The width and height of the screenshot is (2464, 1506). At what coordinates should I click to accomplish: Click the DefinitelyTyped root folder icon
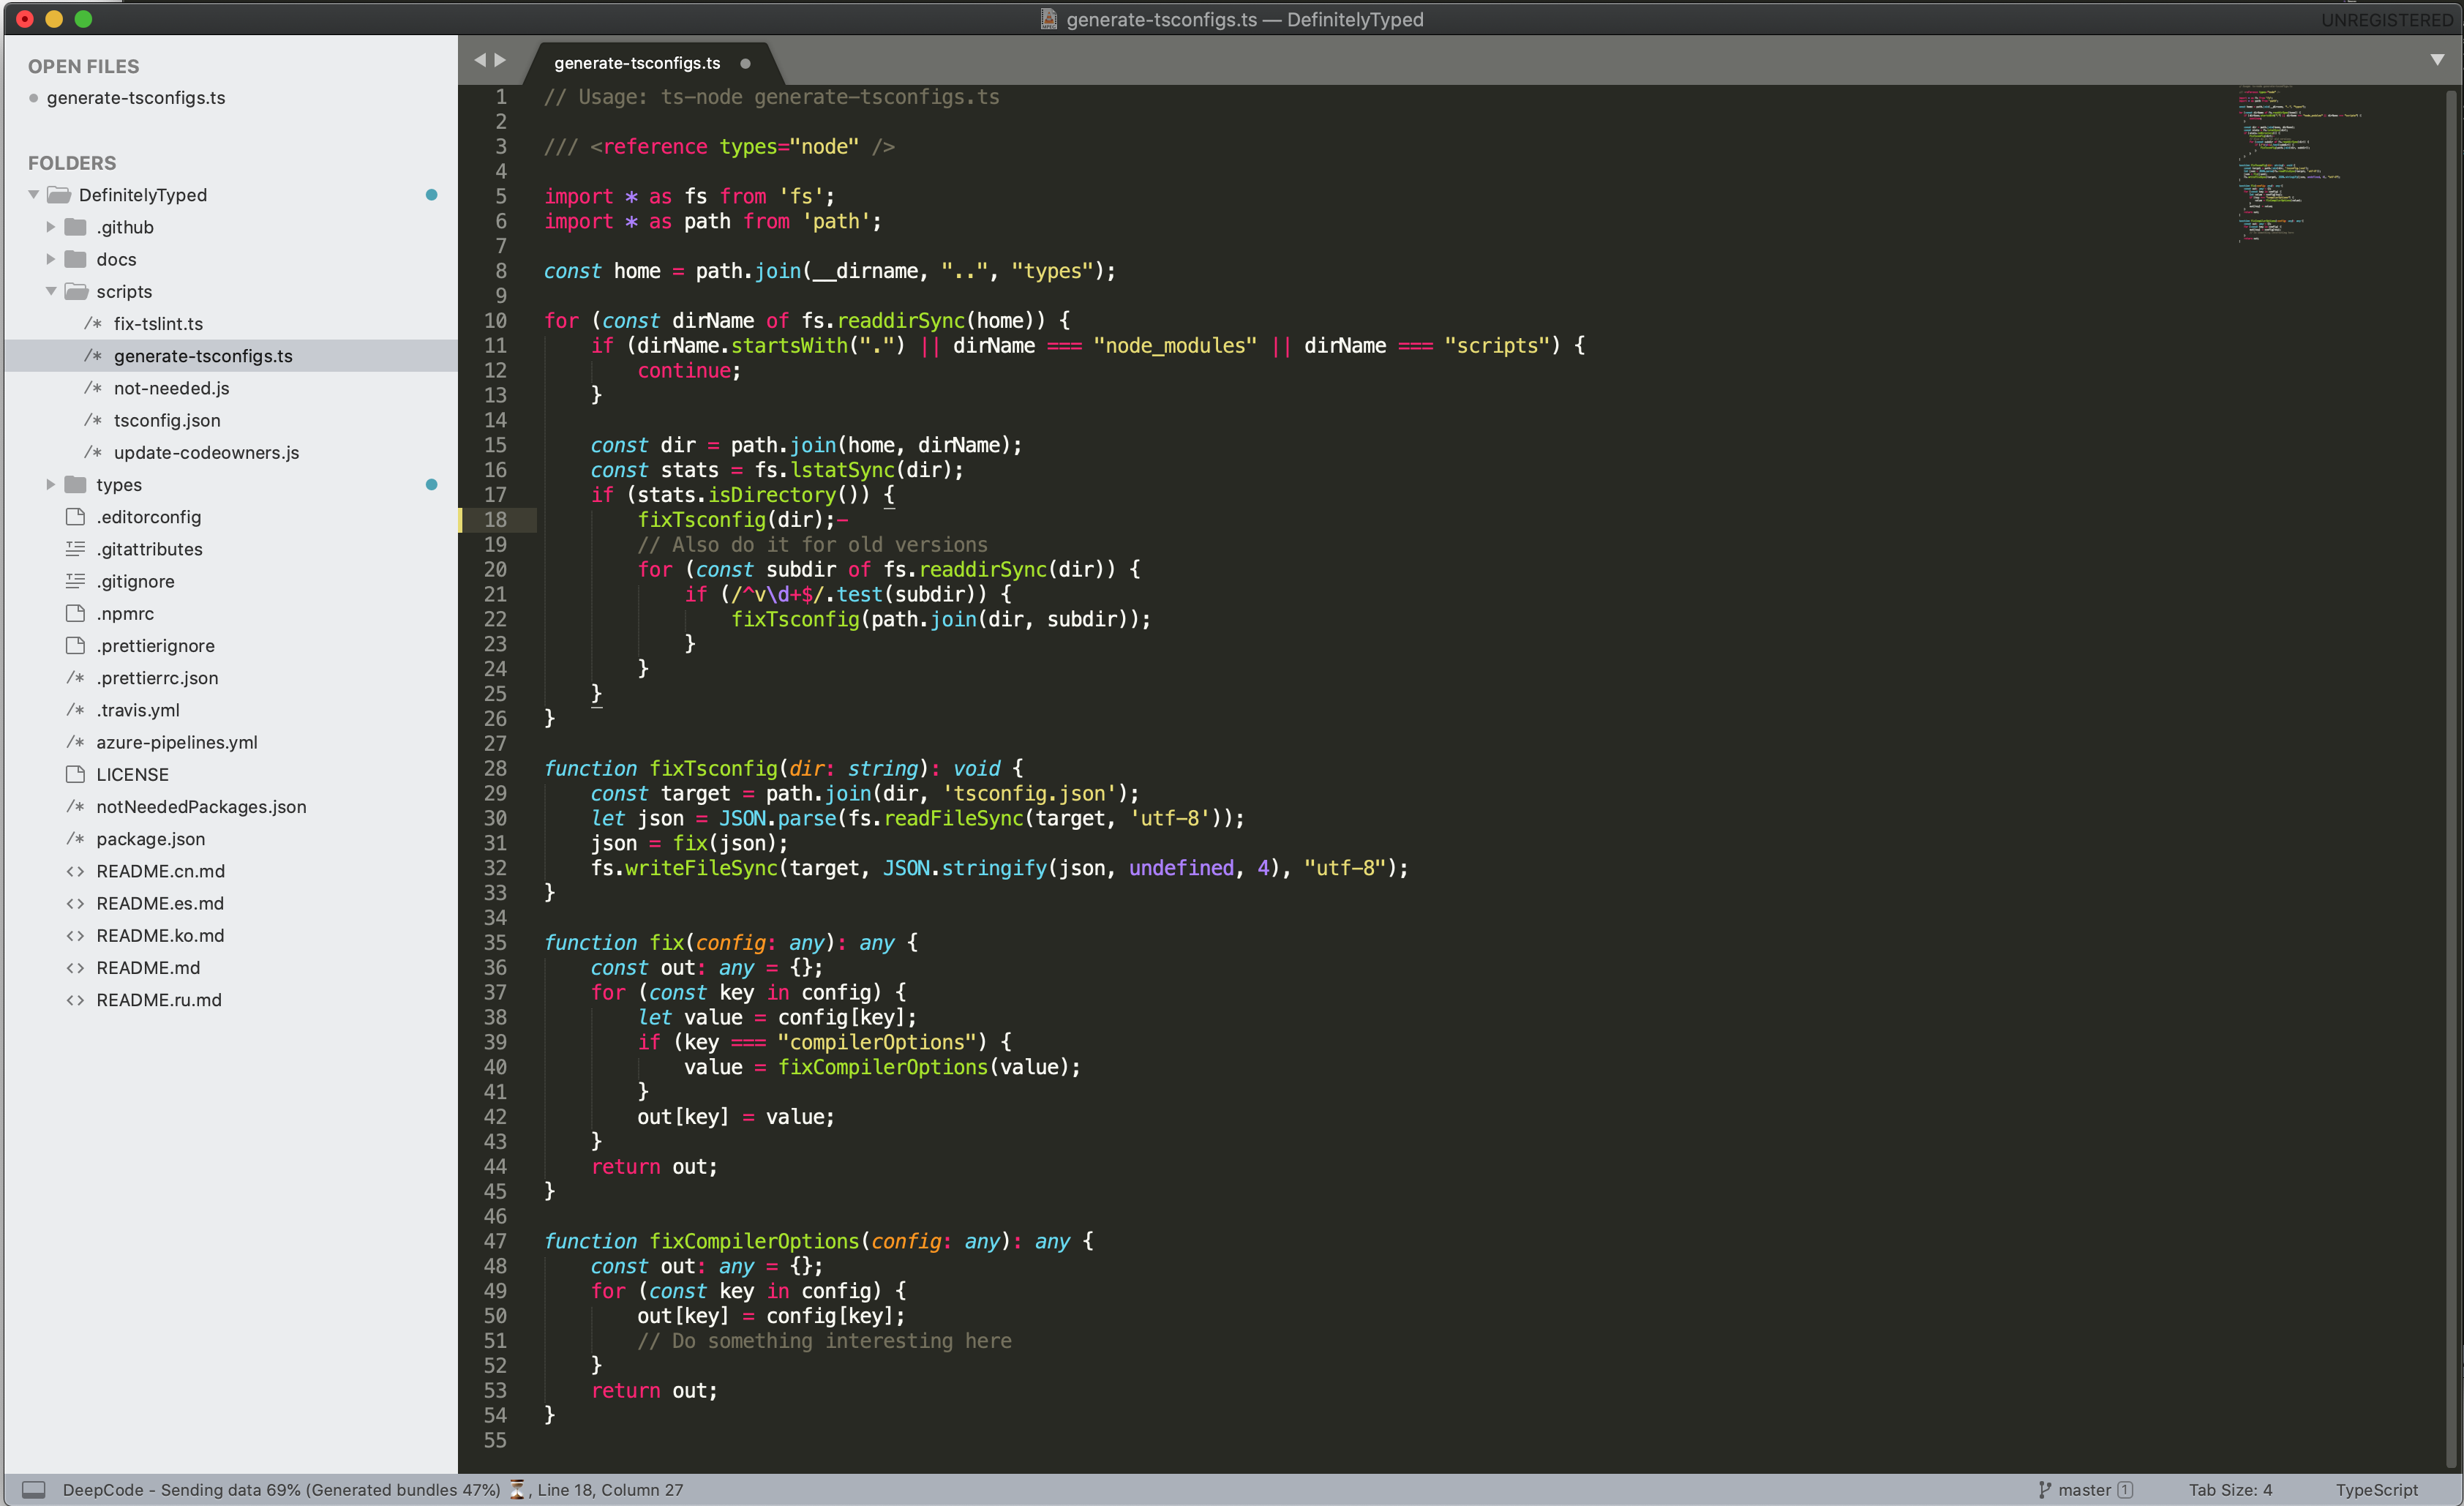pyautogui.click(x=59, y=195)
